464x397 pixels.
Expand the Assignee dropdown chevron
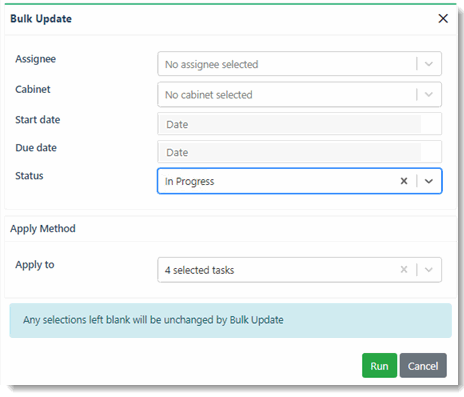(429, 64)
